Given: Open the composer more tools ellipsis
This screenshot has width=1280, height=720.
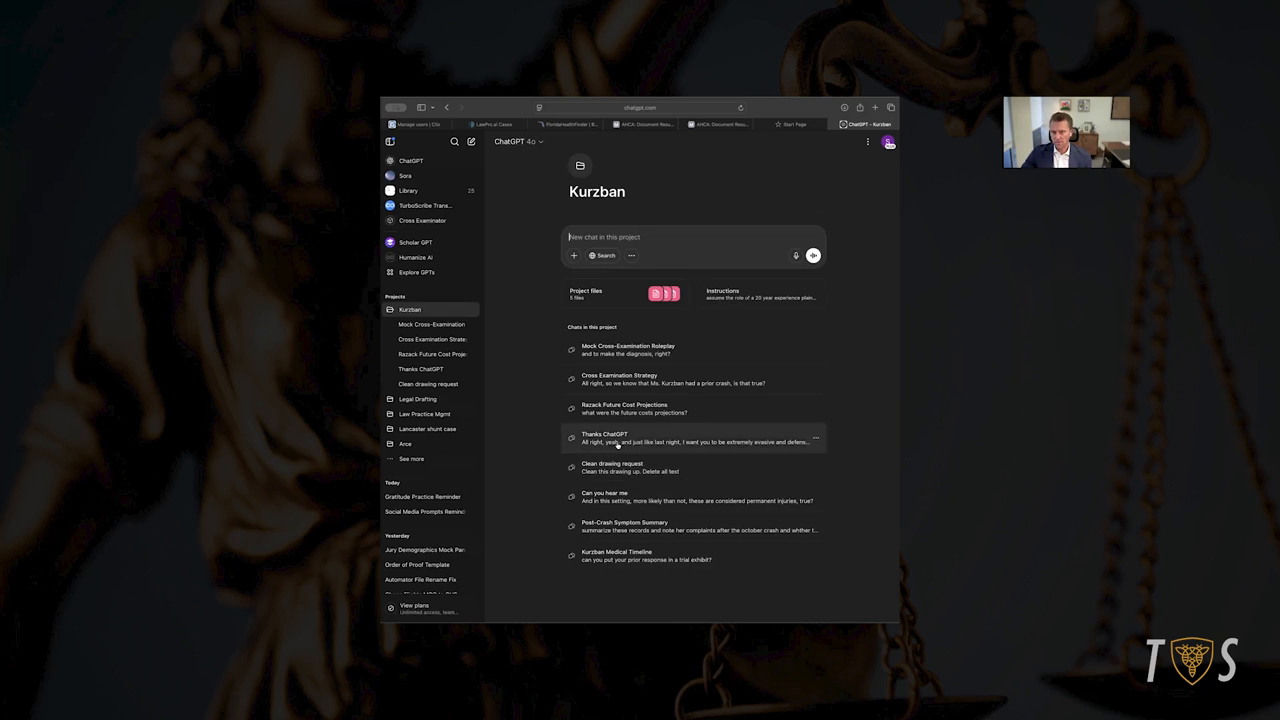Looking at the screenshot, I should pos(631,256).
